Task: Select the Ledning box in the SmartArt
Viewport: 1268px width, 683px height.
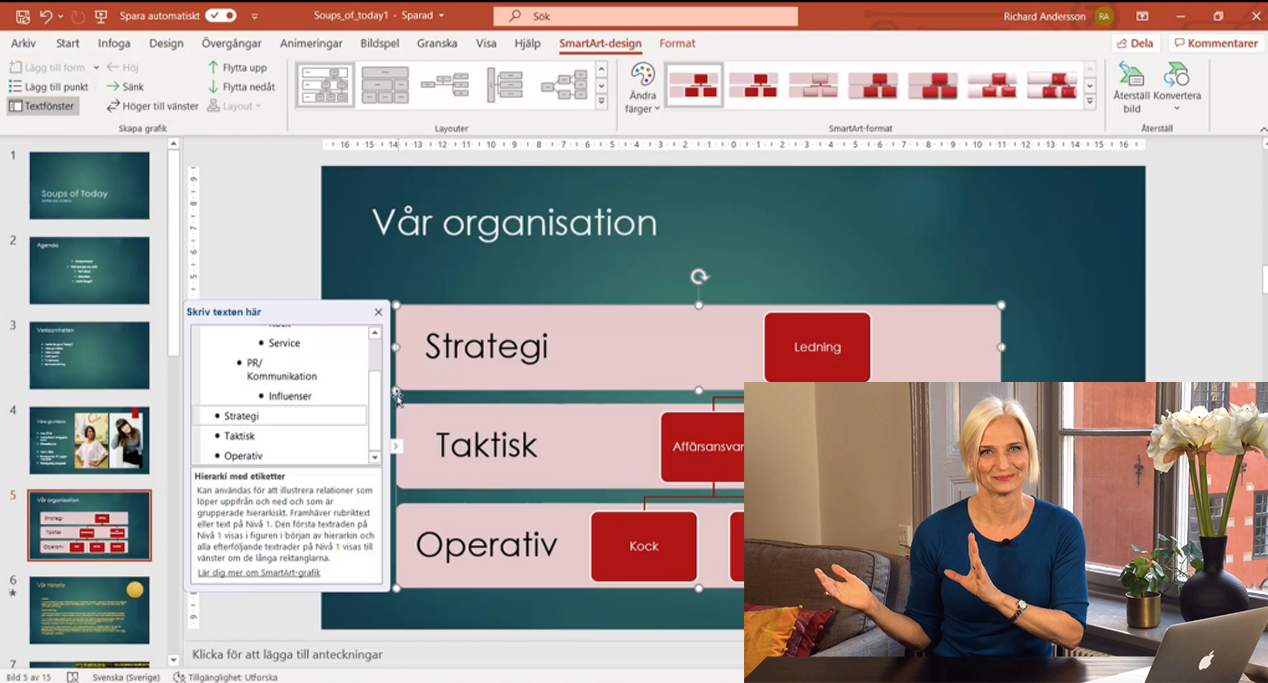Action: click(817, 347)
